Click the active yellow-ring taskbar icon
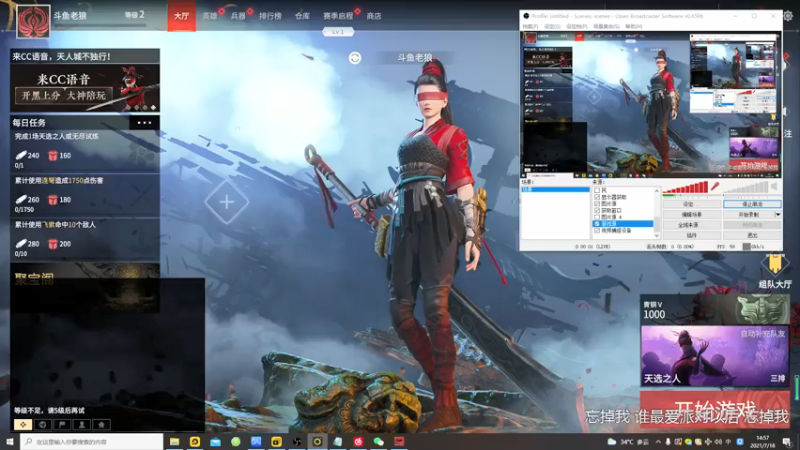The height and width of the screenshot is (450, 800). coord(317,442)
